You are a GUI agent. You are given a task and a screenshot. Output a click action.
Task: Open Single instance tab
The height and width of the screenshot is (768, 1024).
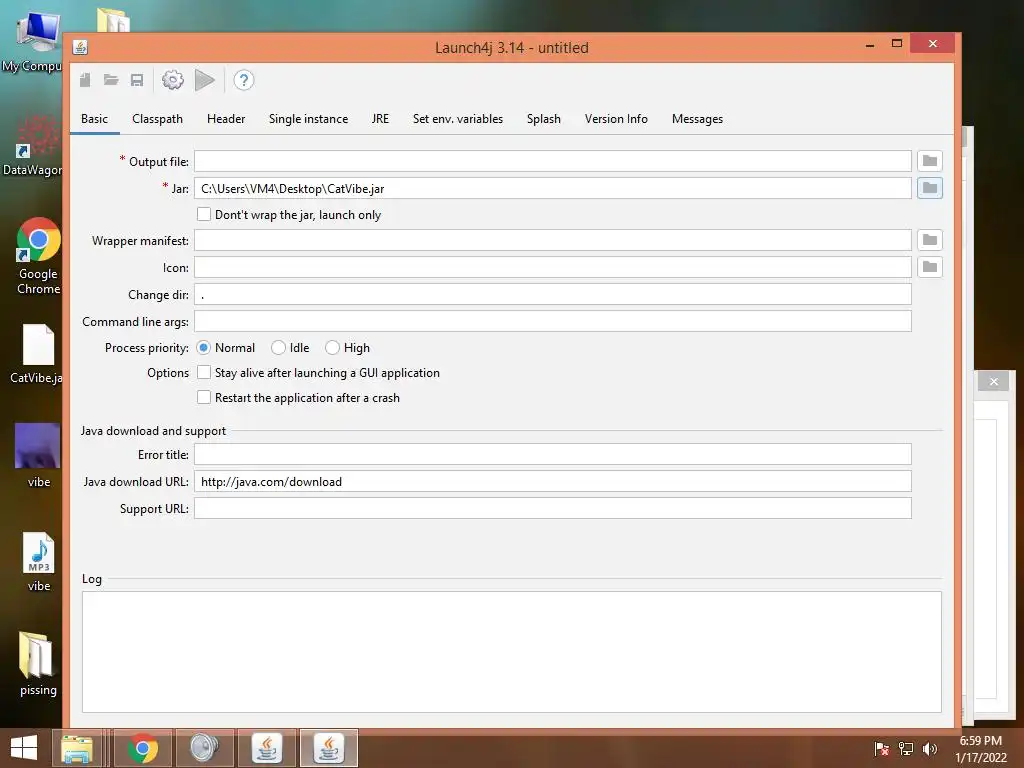[308, 119]
